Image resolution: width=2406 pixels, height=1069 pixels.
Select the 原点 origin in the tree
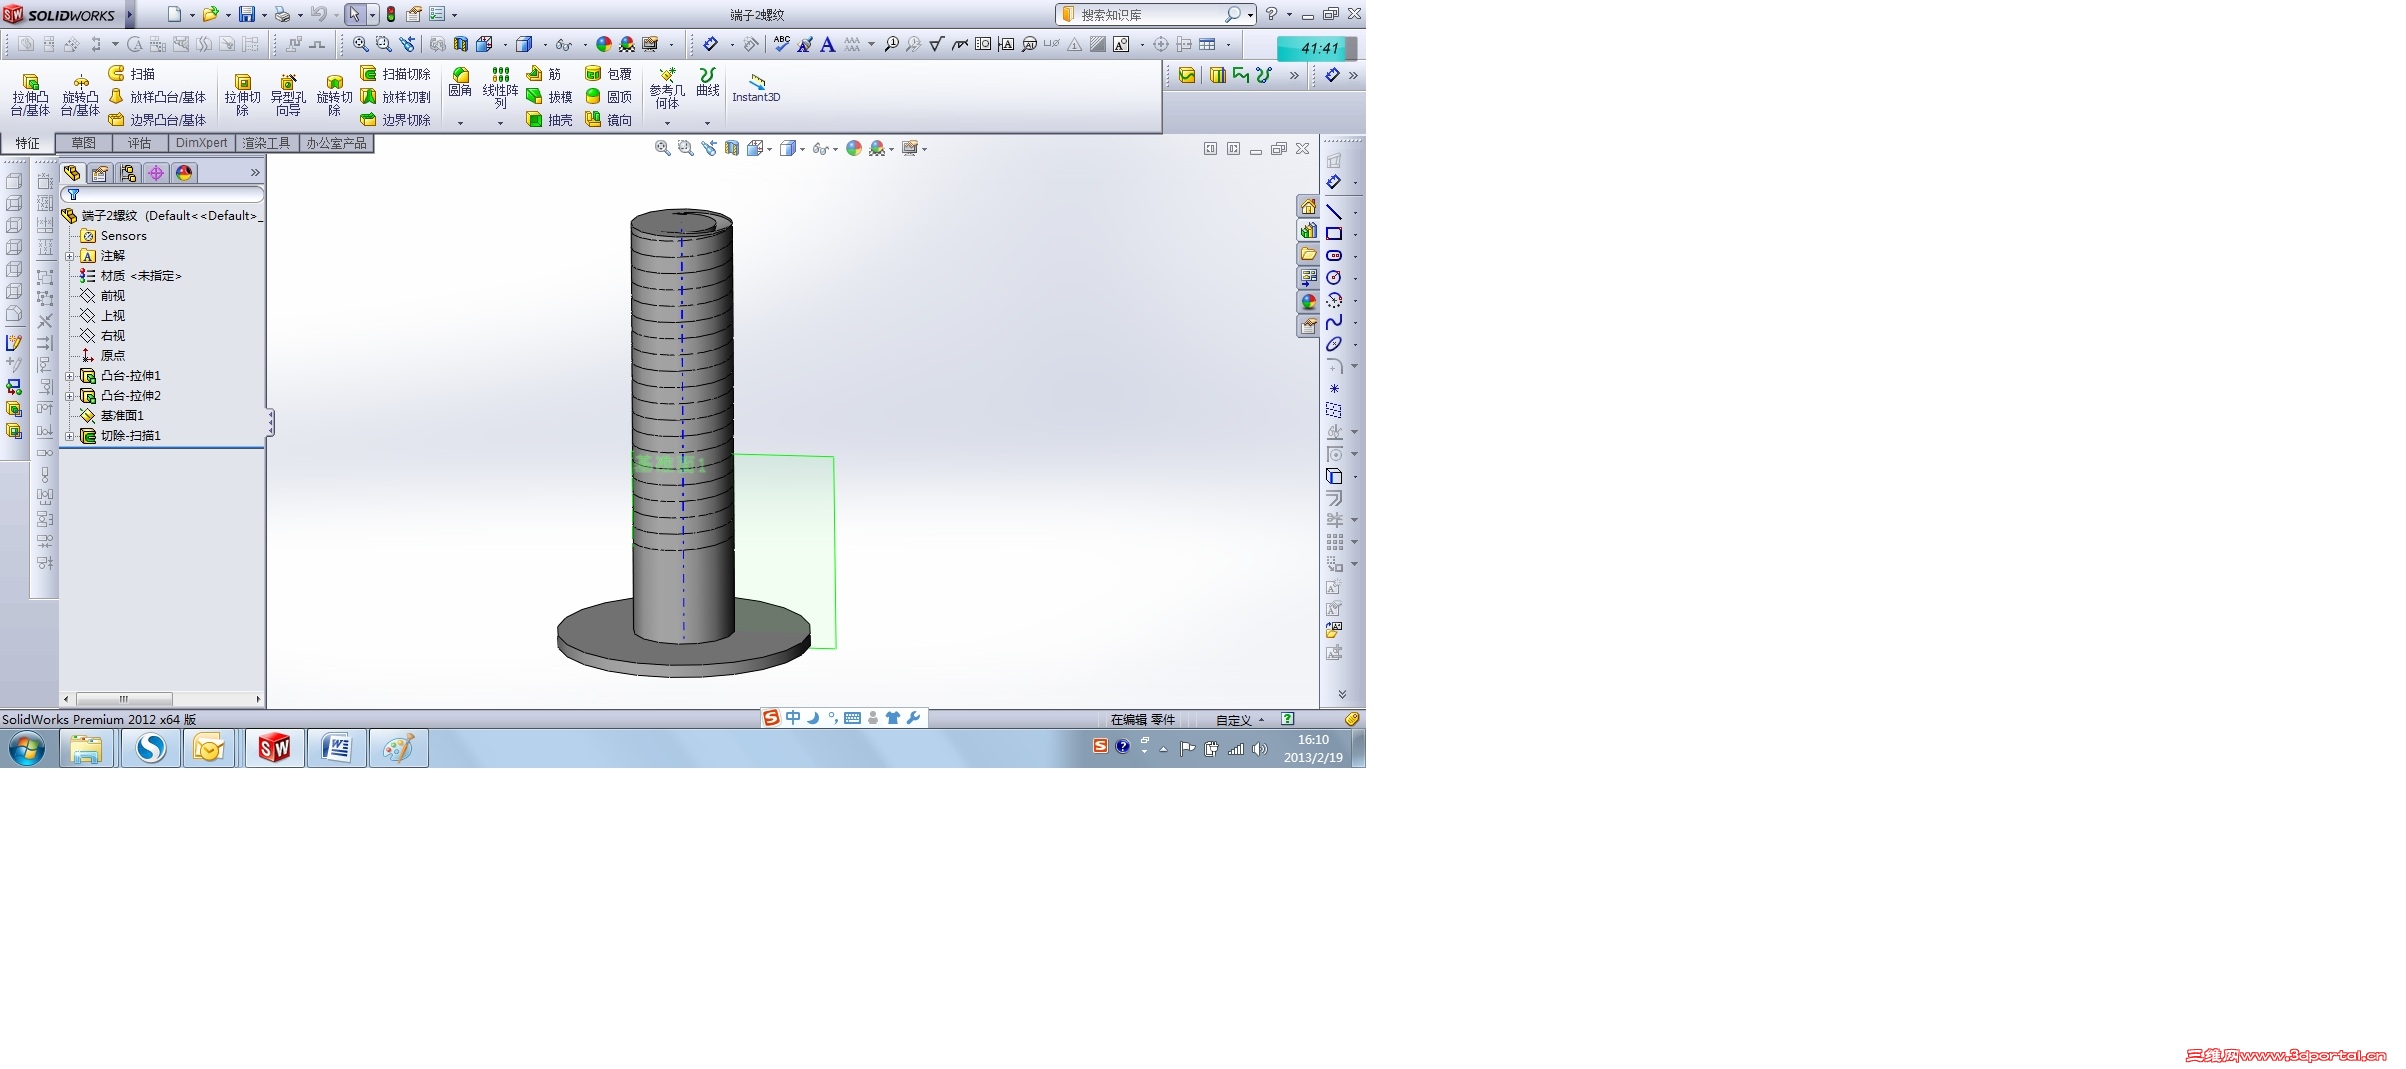tap(102, 356)
